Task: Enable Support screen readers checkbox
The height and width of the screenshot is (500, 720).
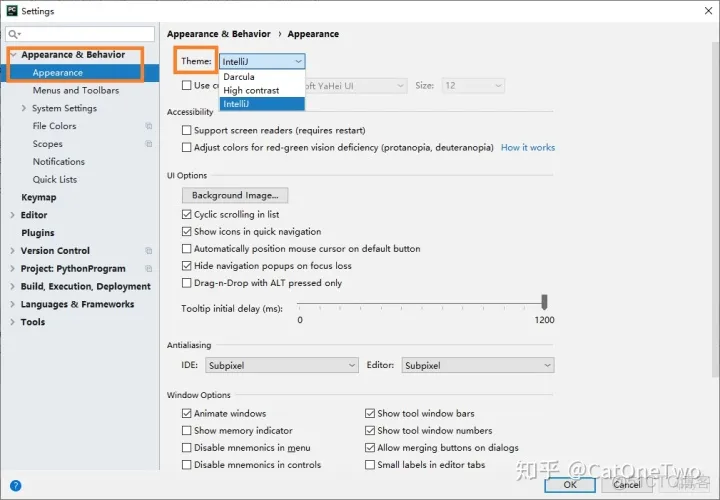Action: (x=186, y=130)
